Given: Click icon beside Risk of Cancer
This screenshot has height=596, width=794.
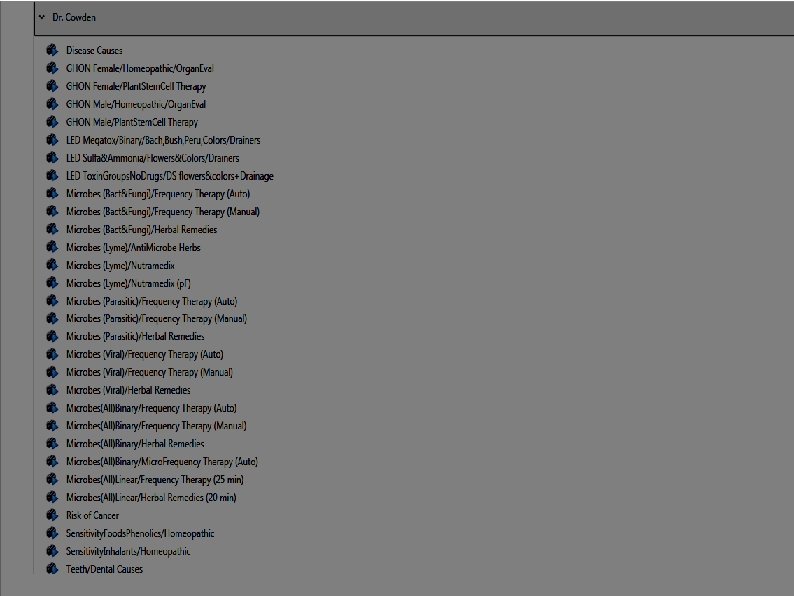Looking at the screenshot, I should point(52,515).
